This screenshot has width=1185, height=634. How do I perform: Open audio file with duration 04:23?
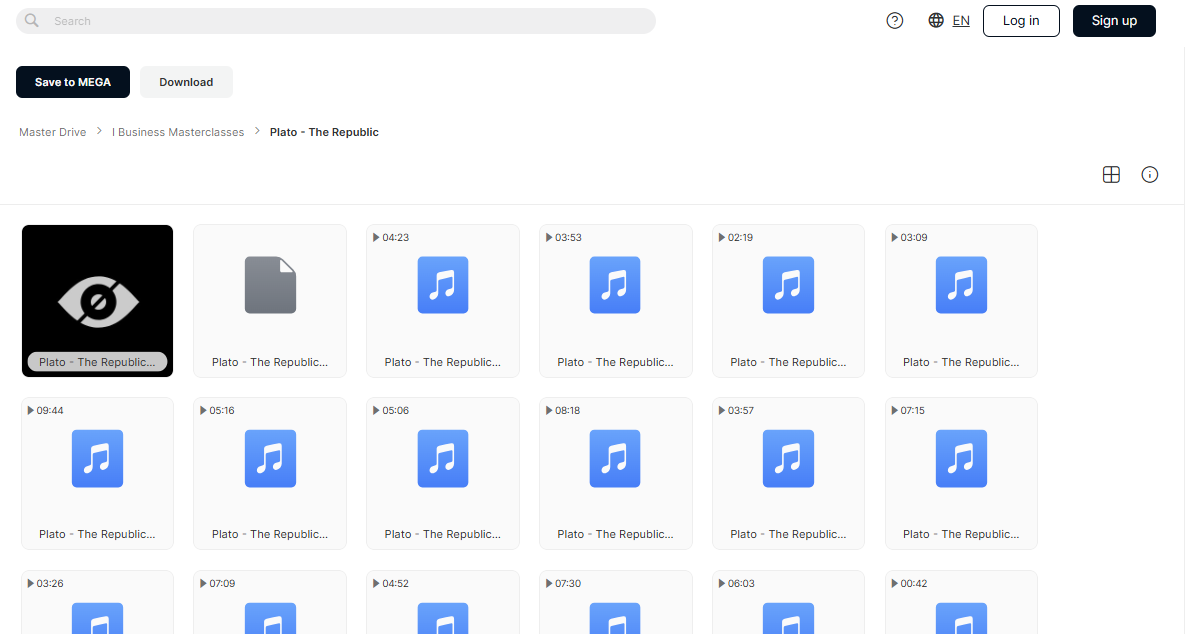443,301
